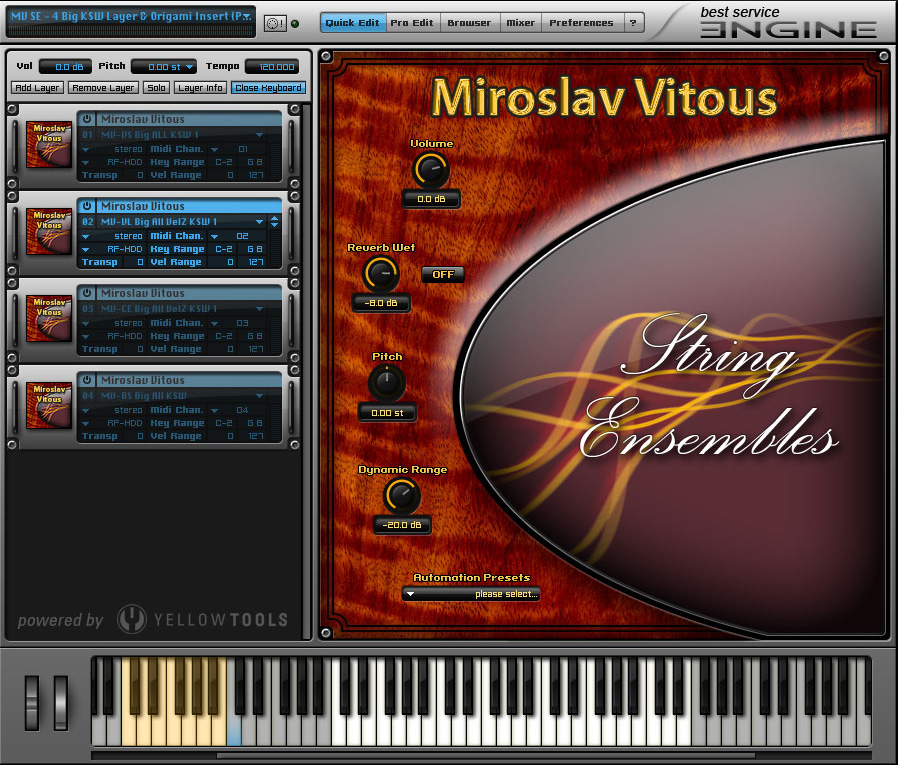898x765 pixels.
Task: Open layer 02 RF-HDD mode dropdown
Action: point(85,250)
